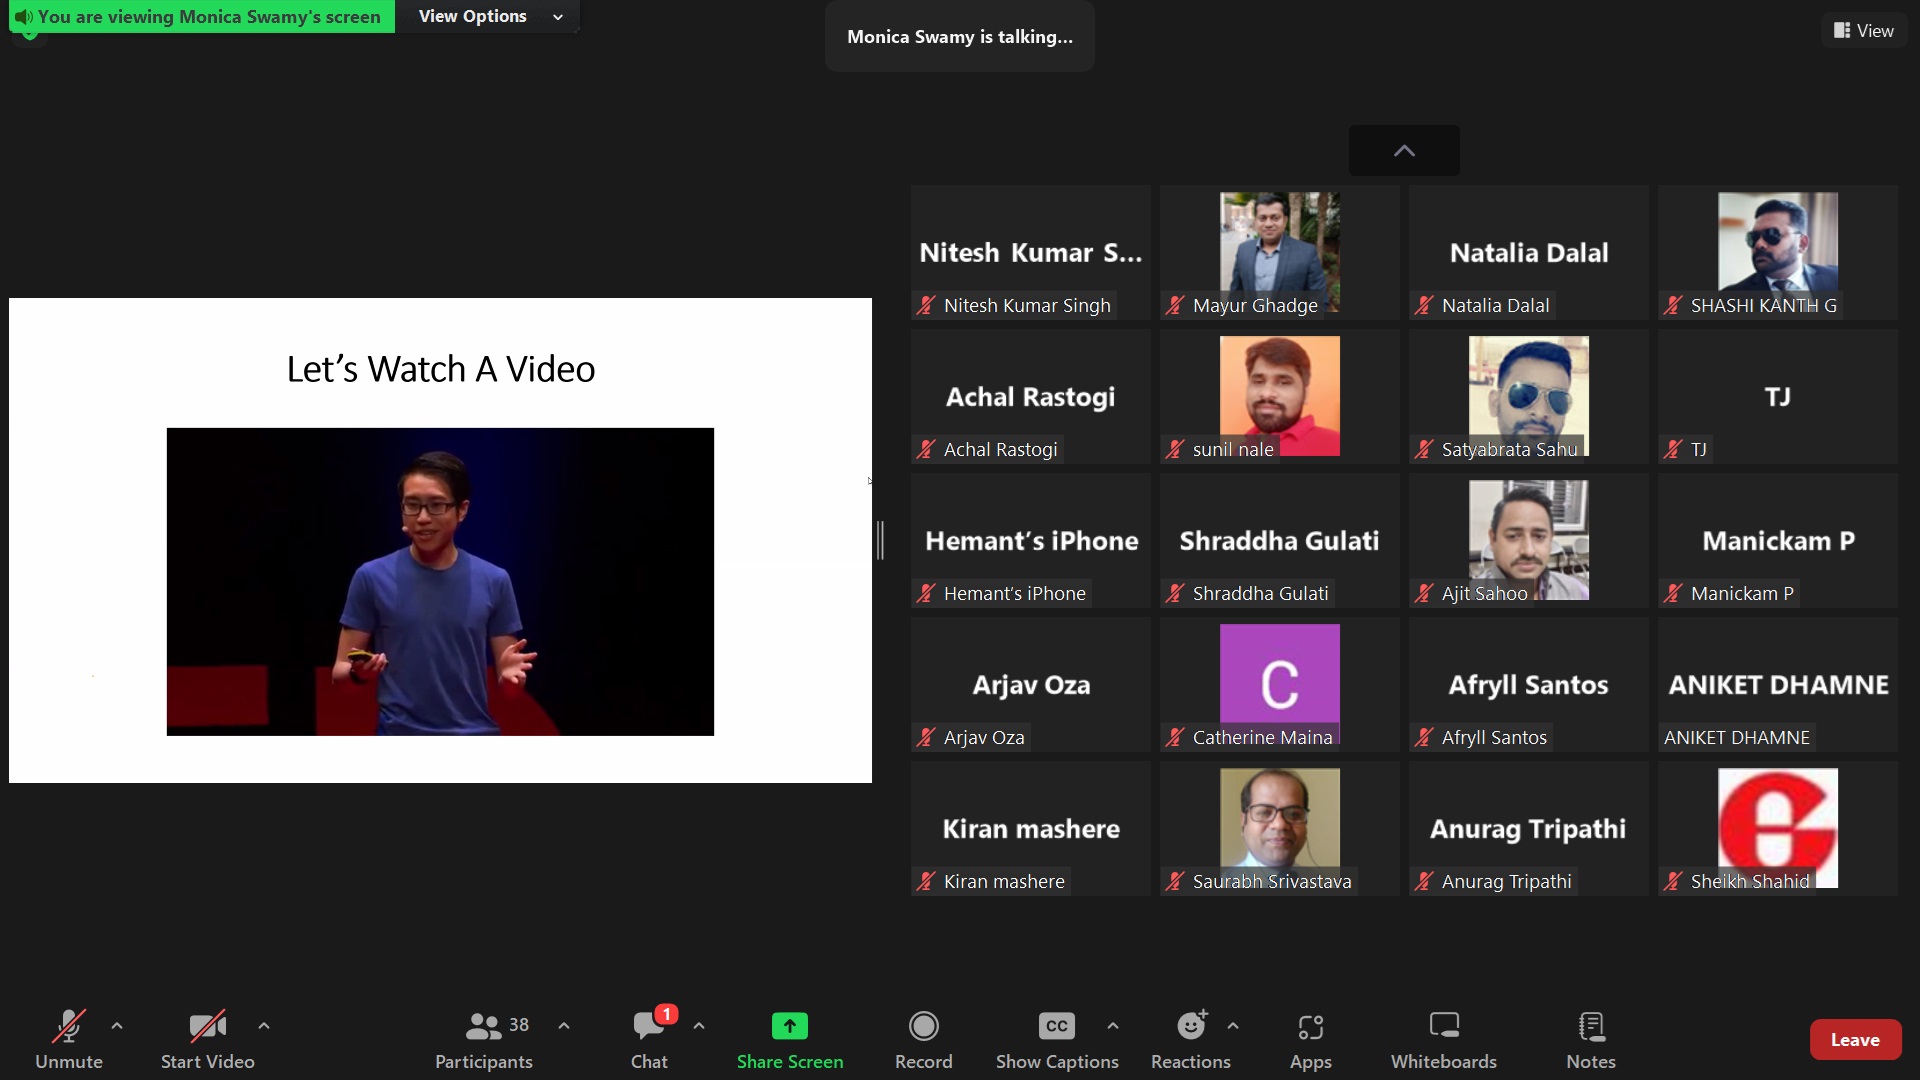Open the Participants panel
Image resolution: width=1920 pixels, height=1080 pixels.
[x=484, y=1040]
